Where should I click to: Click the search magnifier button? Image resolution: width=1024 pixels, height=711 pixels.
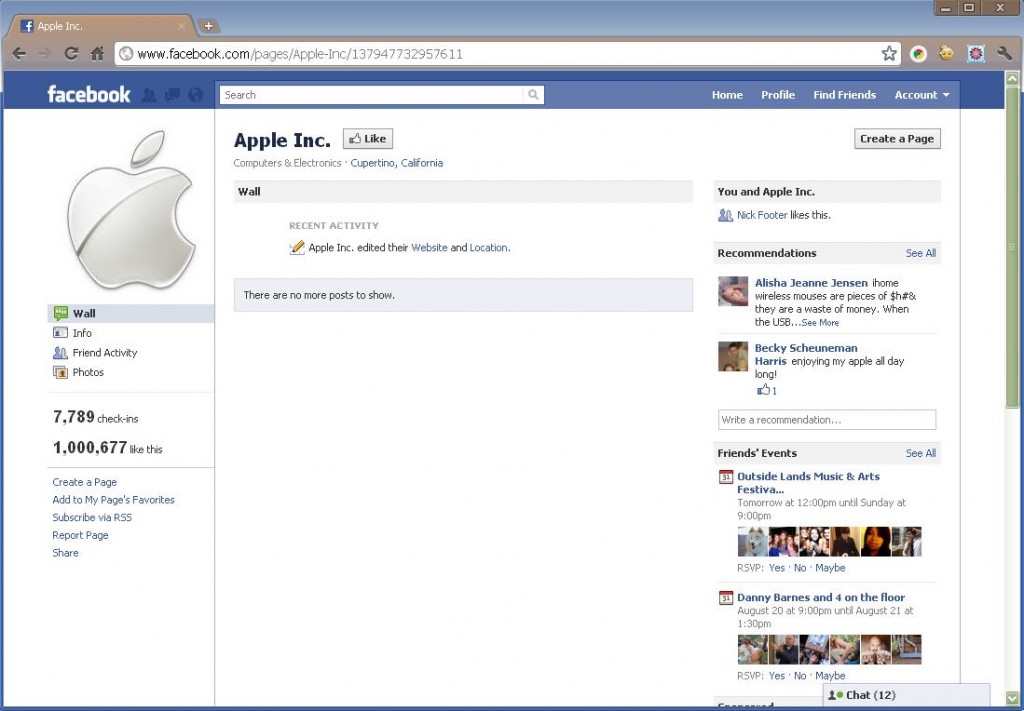(x=534, y=95)
